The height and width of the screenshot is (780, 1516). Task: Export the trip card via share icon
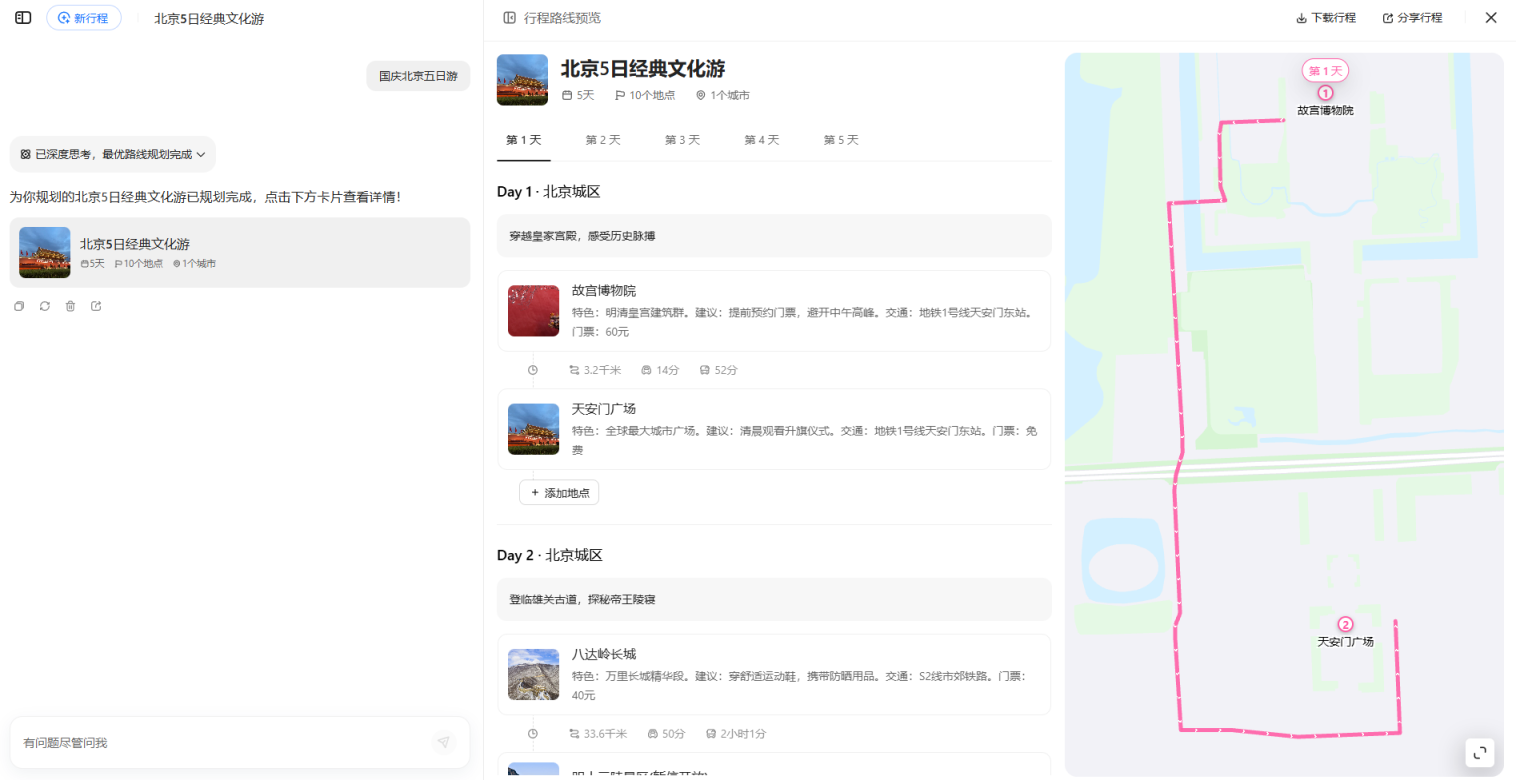pos(96,306)
